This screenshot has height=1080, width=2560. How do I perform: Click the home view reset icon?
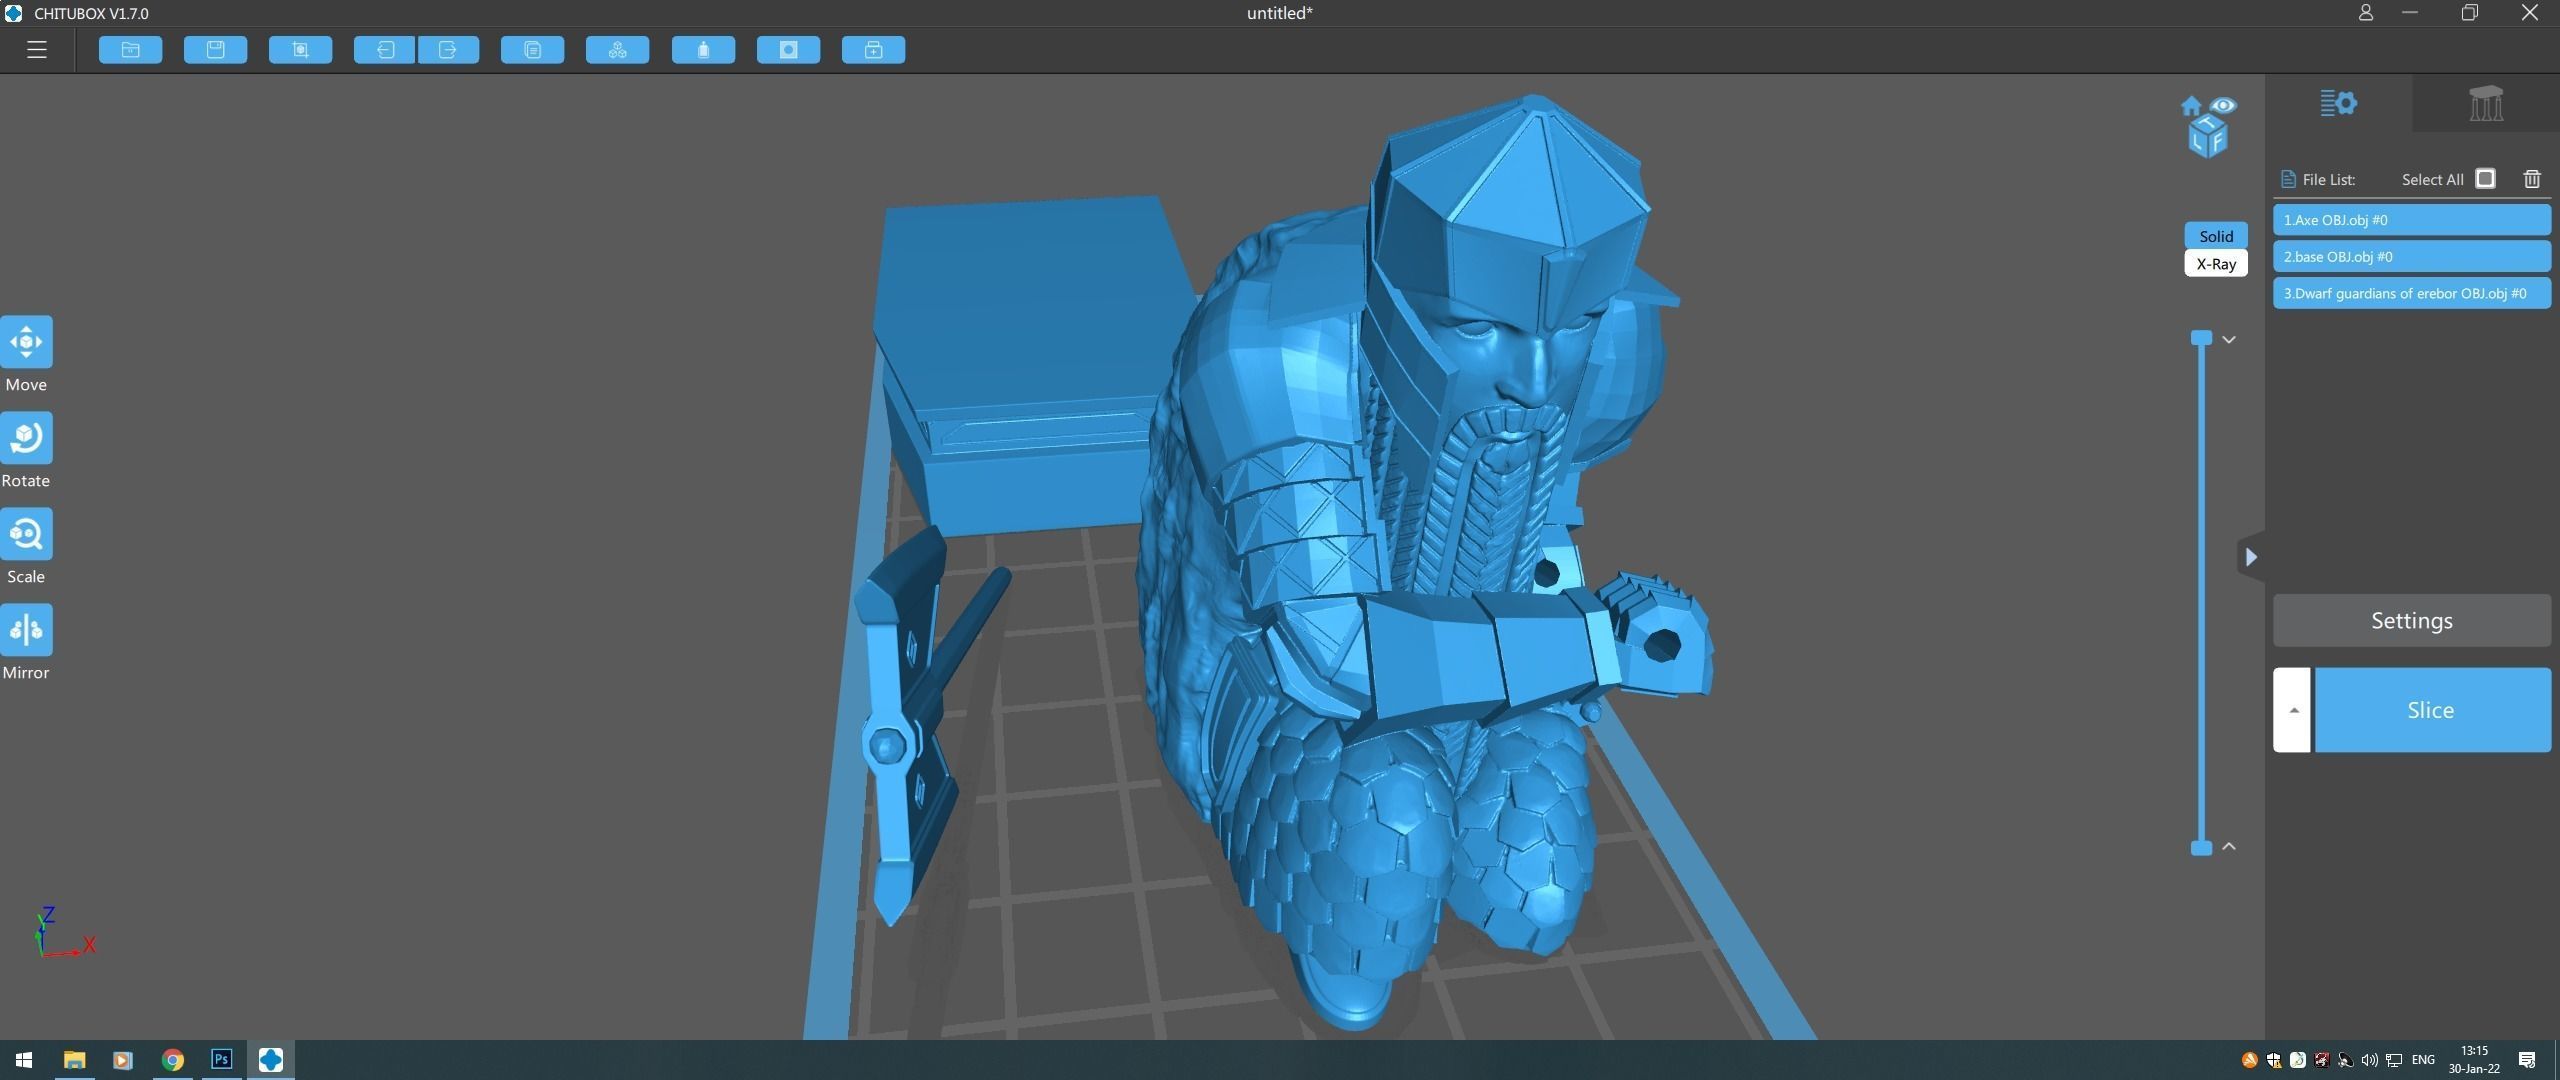tap(2191, 107)
